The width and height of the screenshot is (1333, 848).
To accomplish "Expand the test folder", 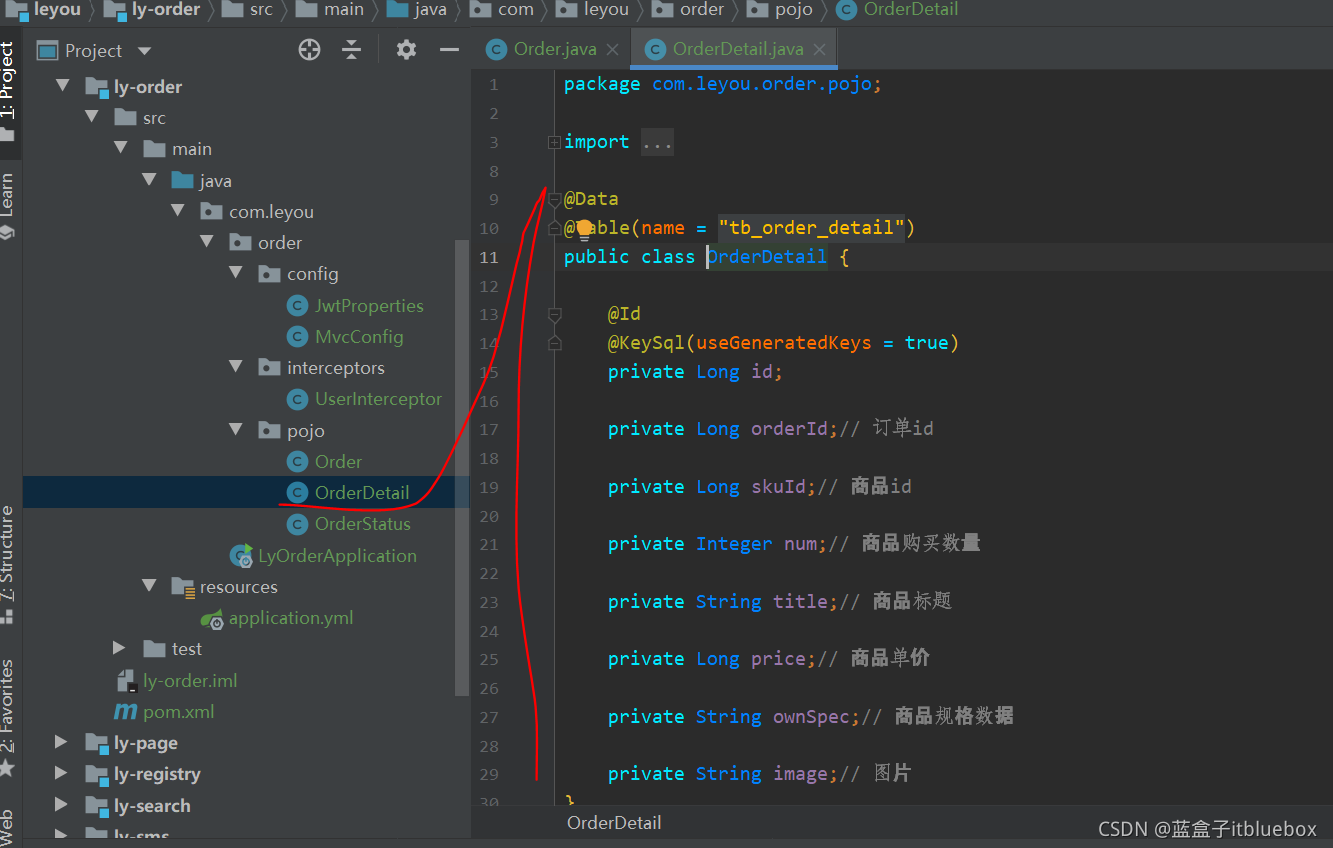I will tap(120, 648).
